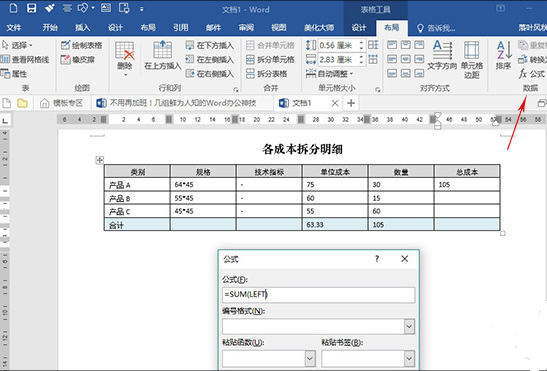Close the 文档1 document tab
547x371 pixels.
pos(335,103)
